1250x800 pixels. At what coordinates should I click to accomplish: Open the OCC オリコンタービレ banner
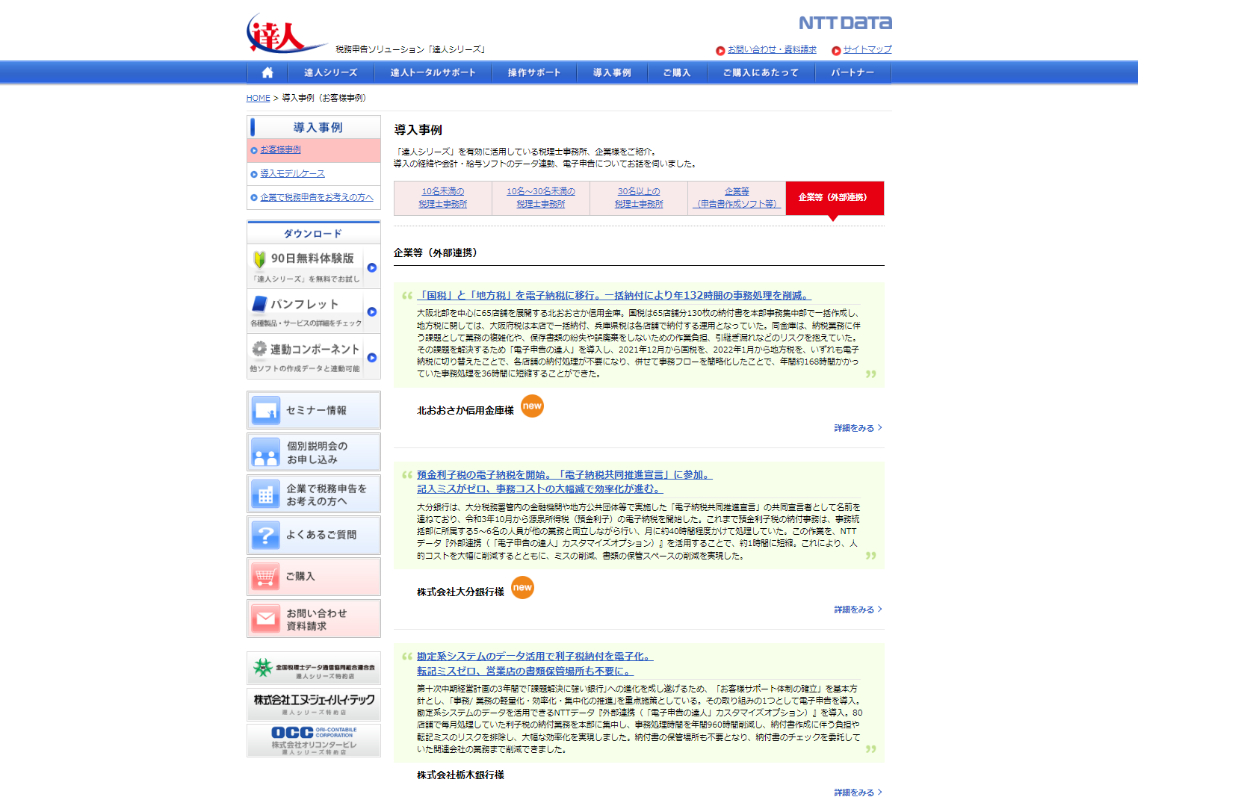(313, 740)
